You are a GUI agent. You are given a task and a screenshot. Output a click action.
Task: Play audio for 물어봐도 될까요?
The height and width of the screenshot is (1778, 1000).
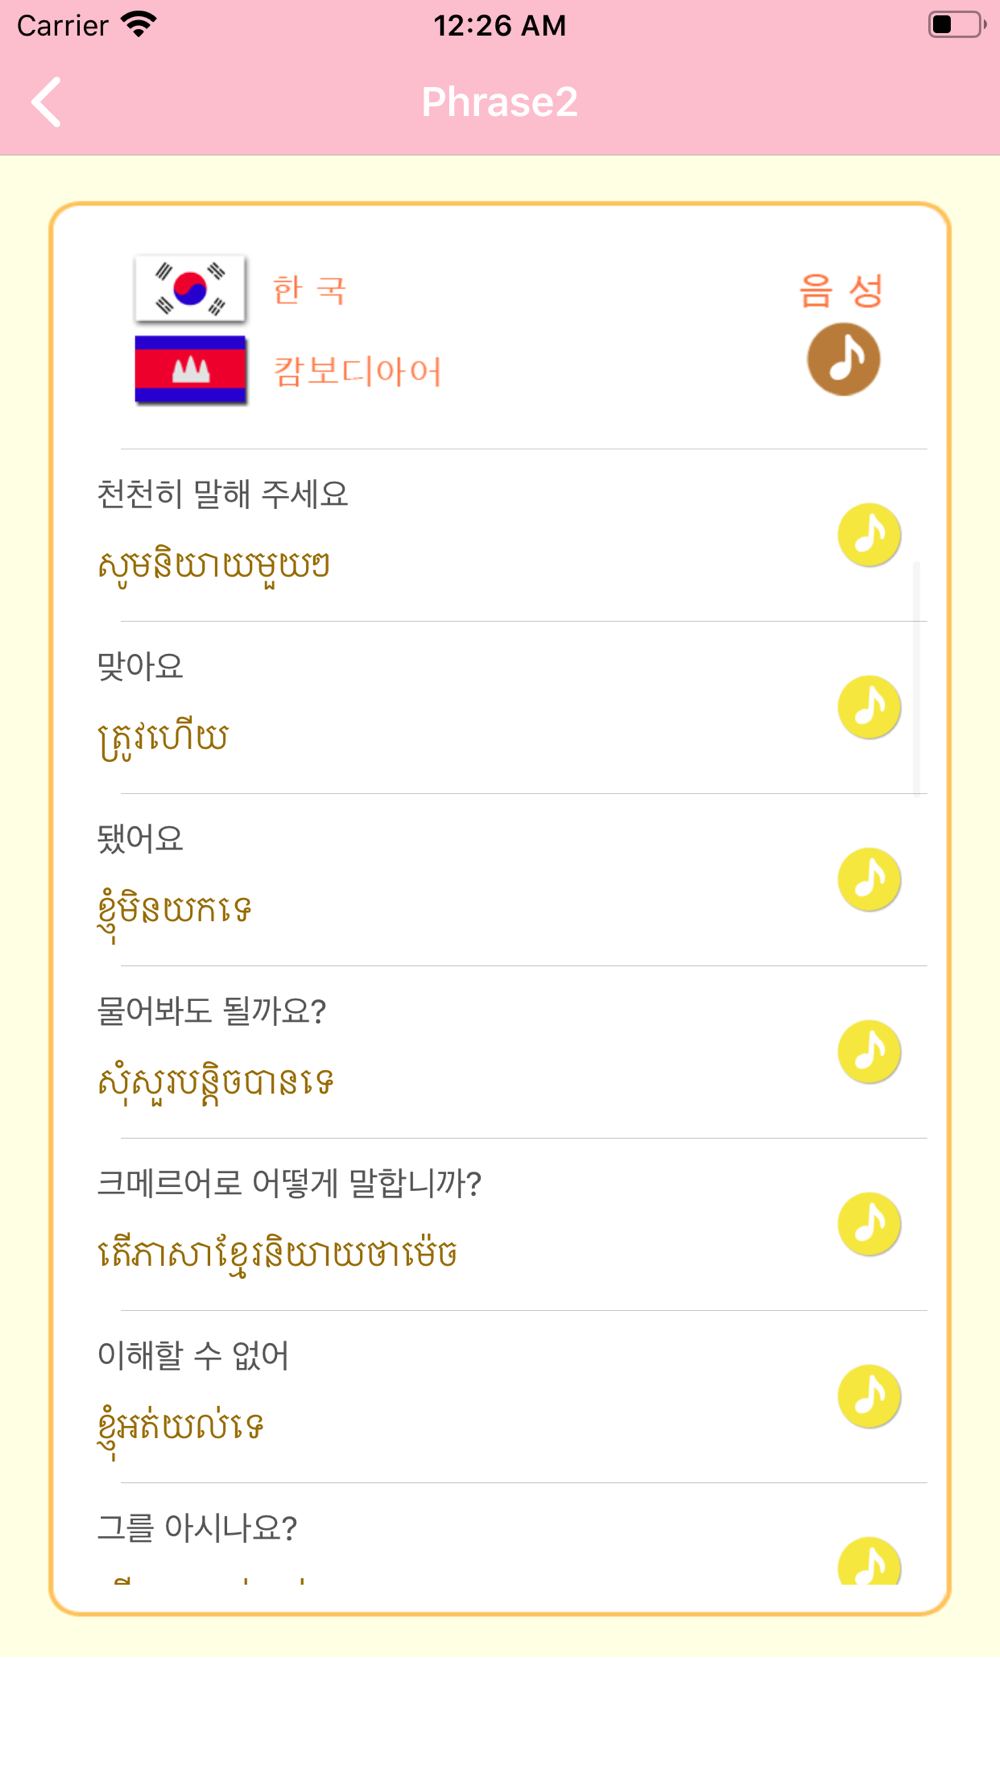coord(869,1051)
